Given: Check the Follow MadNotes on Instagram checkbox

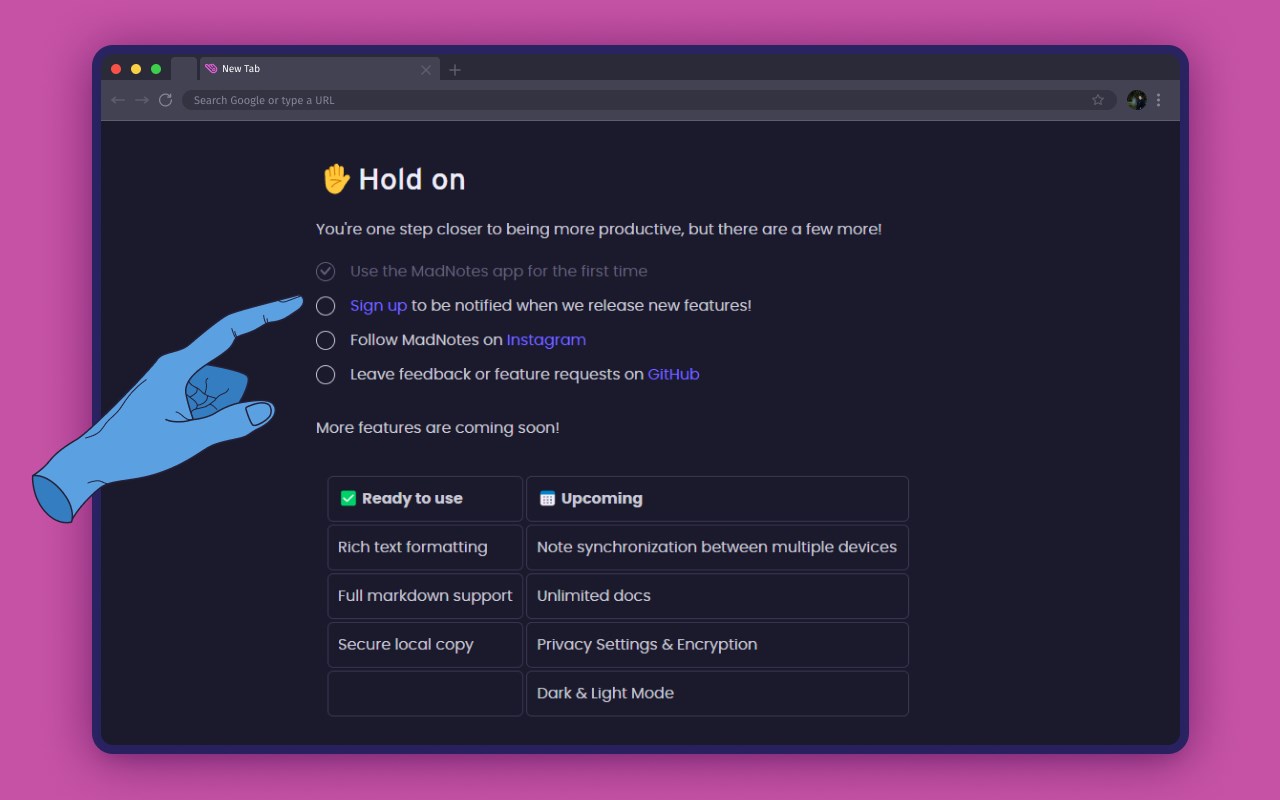Looking at the screenshot, I should [325, 340].
